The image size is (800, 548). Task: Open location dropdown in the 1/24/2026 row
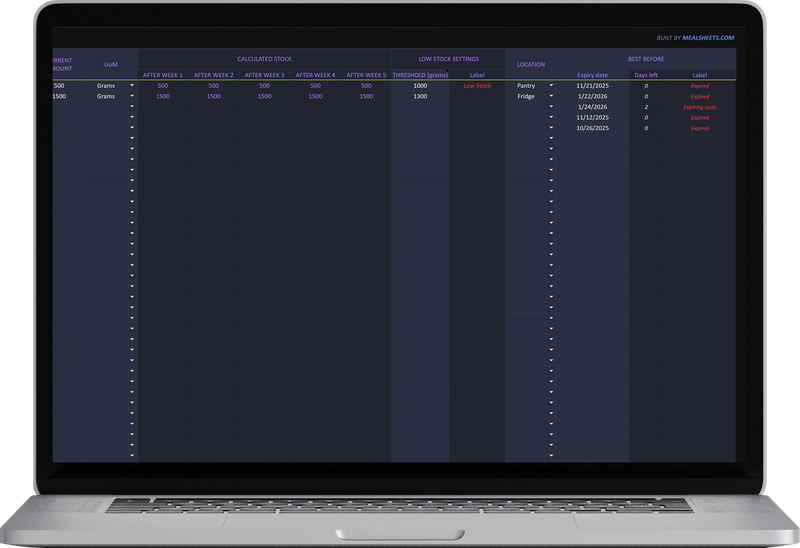coord(551,107)
